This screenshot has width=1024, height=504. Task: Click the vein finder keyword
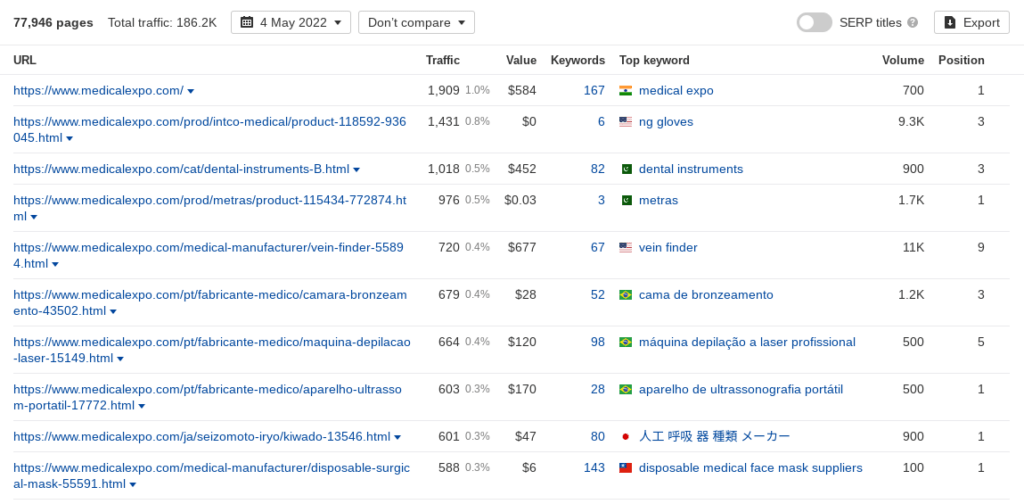(x=668, y=247)
